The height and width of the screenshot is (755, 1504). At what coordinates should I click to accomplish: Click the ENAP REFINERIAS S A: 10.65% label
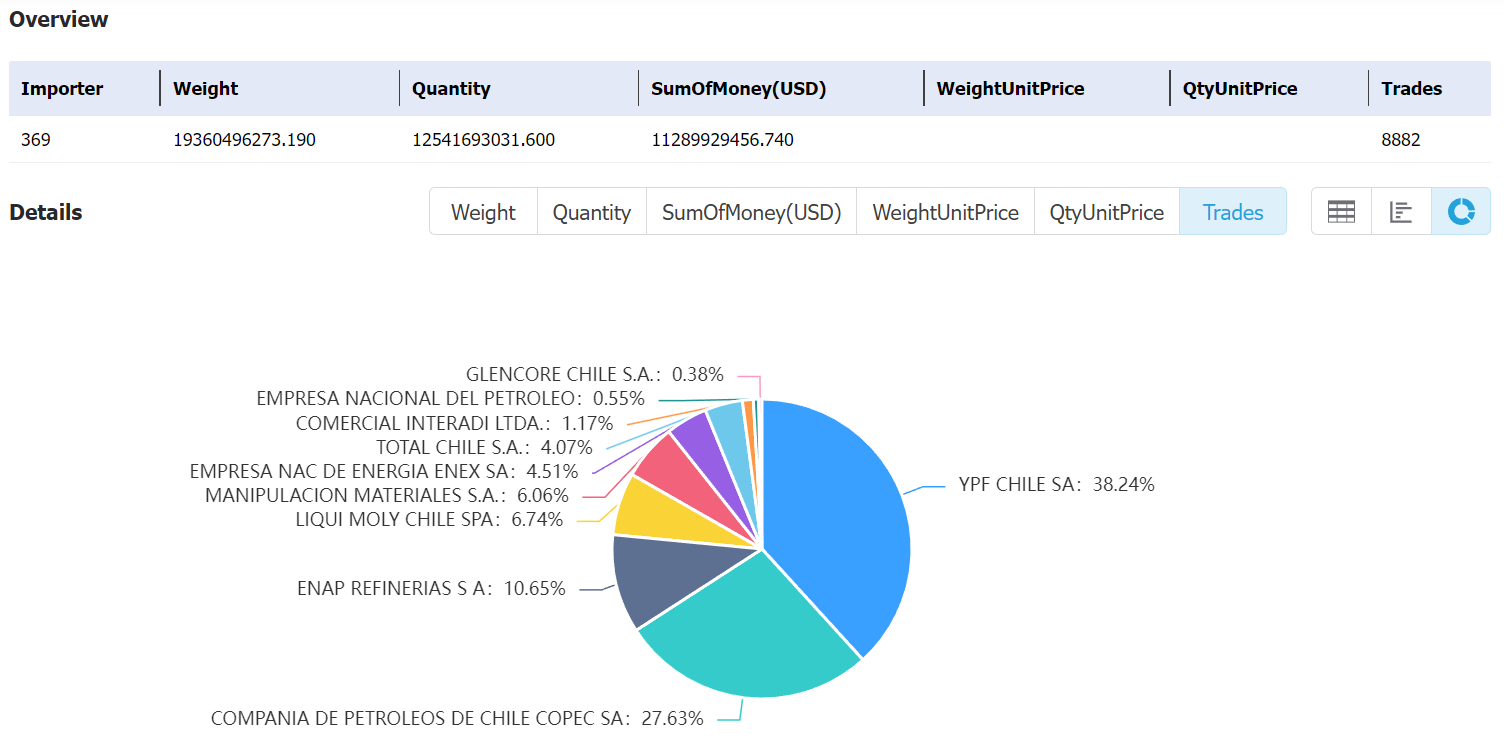click(x=431, y=588)
